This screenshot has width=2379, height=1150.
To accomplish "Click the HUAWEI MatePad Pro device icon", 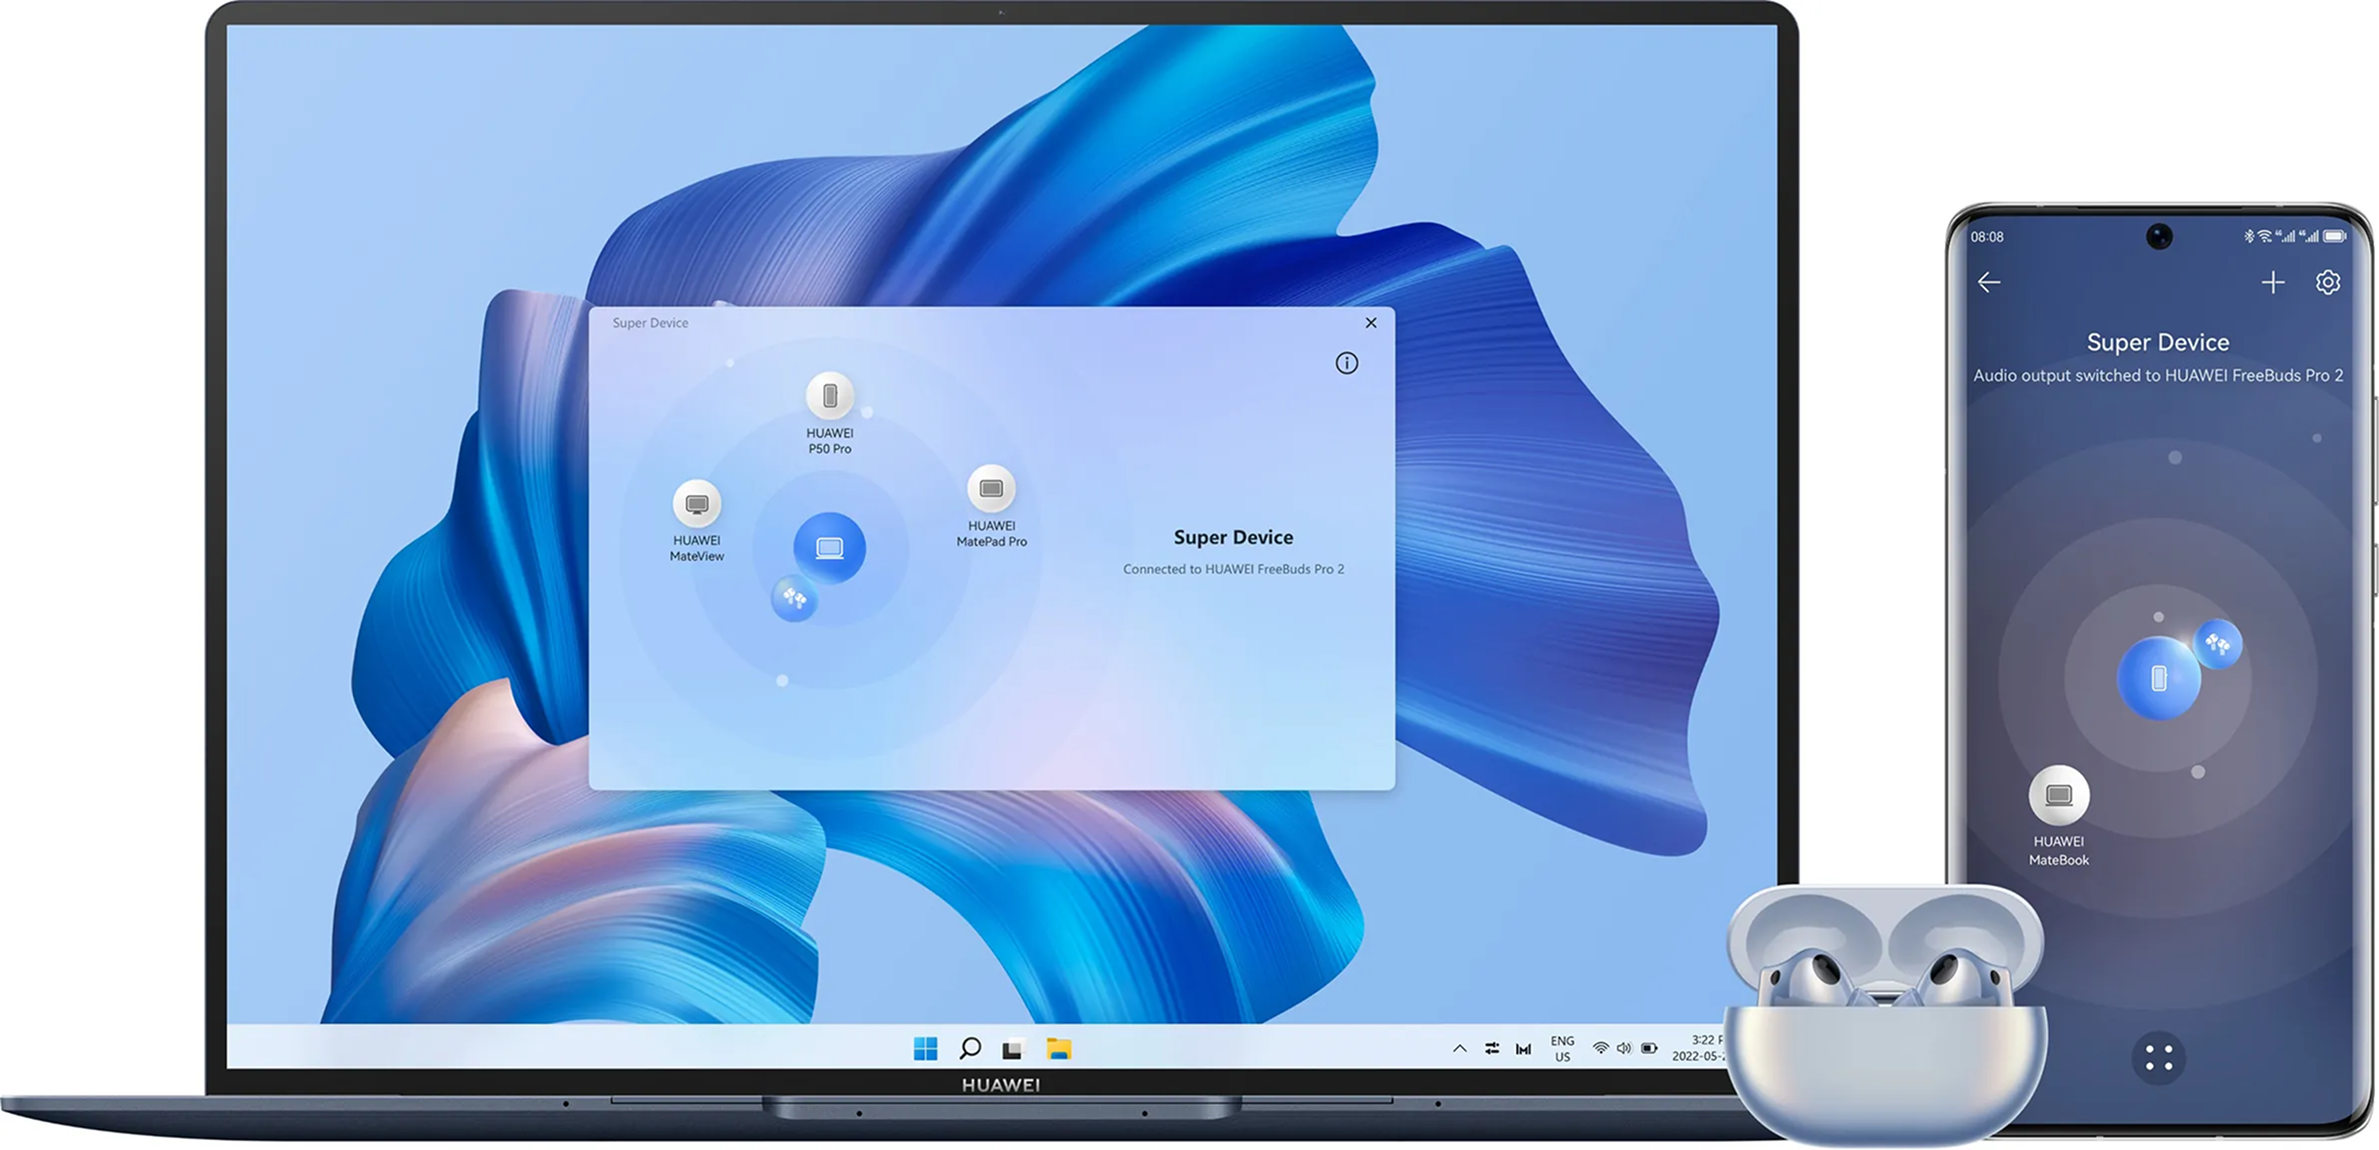I will coord(991,489).
